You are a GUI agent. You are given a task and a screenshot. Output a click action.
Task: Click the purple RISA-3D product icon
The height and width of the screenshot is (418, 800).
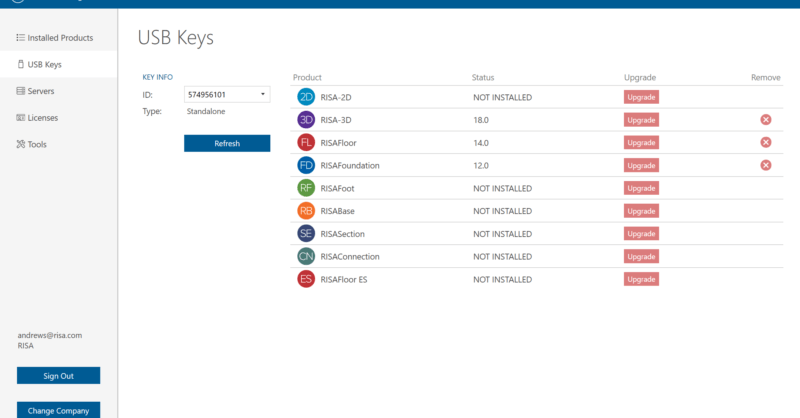click(306, 120)
